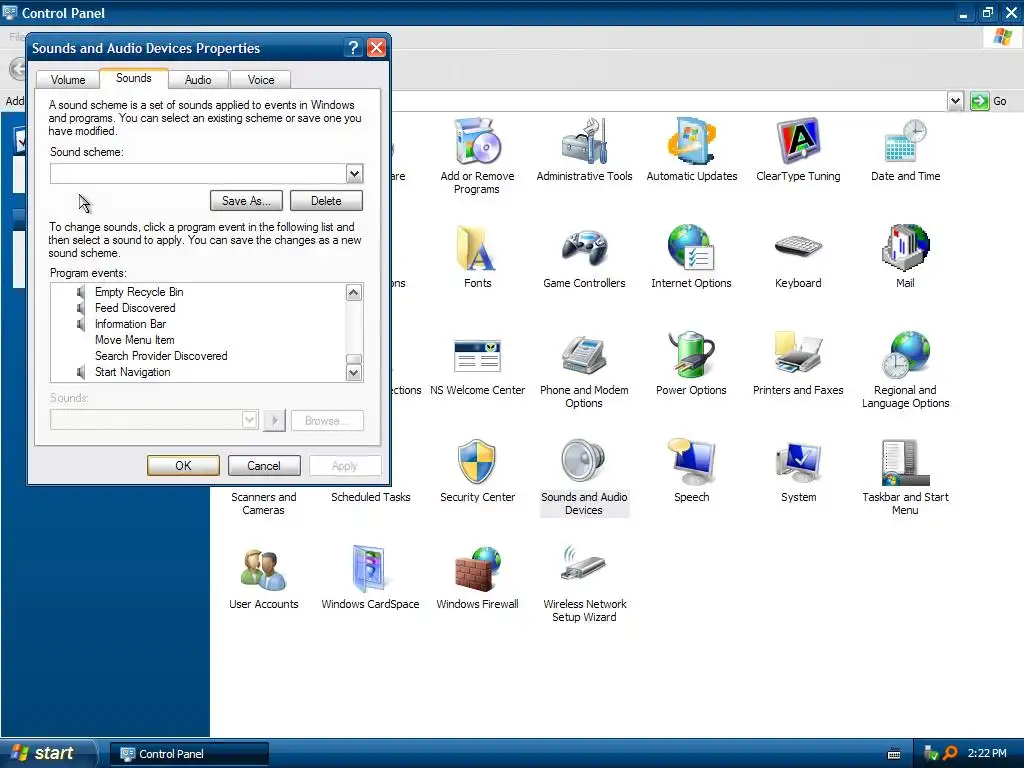Click program events scroll down arrow
The width and height of the screenshot is (1024, 768).
[353, 373]
